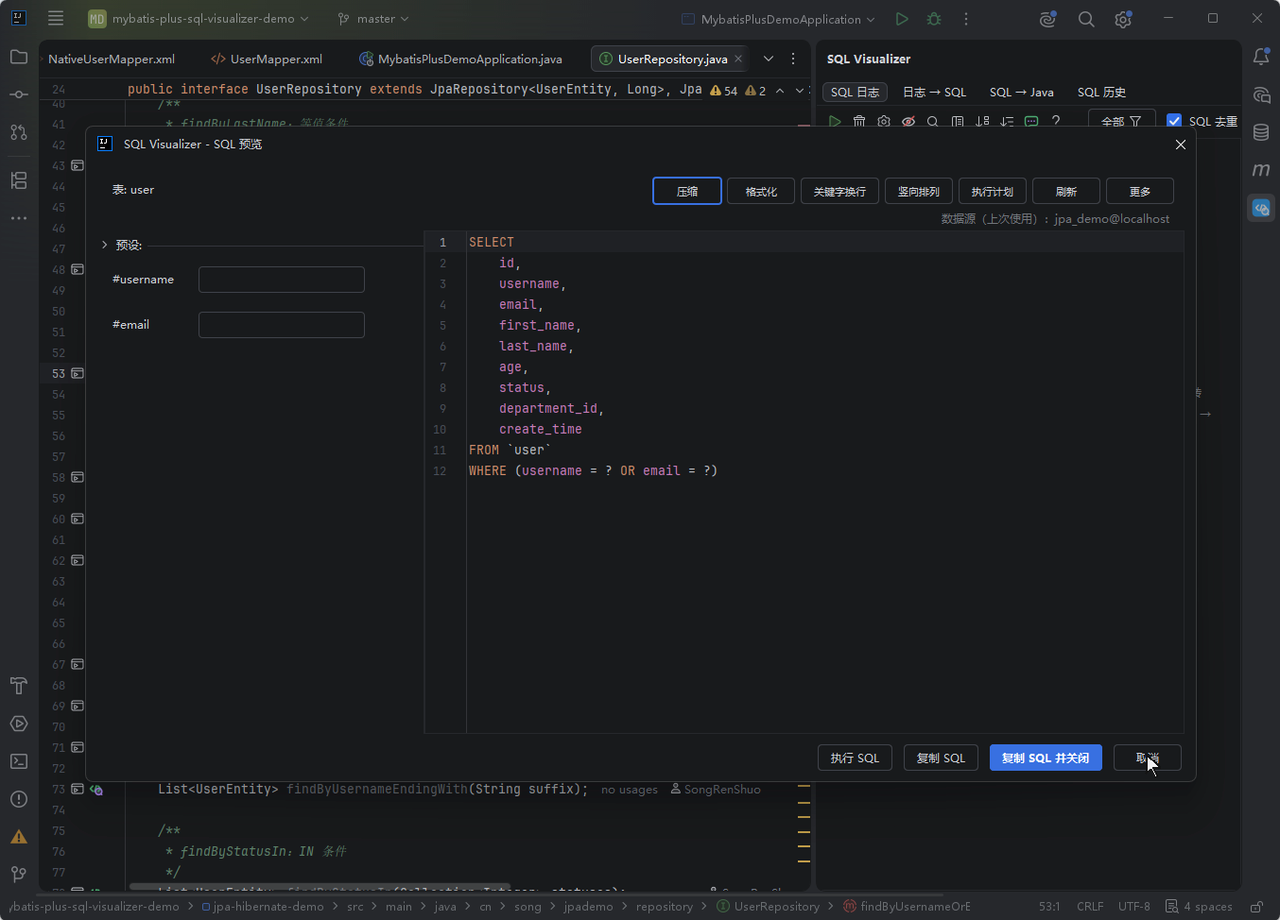Screen dimensions: 1280x920
Task: Open the mybatis-plus-sql-visualizer-demo project dropdown
Action: click(x=198, y=19)
